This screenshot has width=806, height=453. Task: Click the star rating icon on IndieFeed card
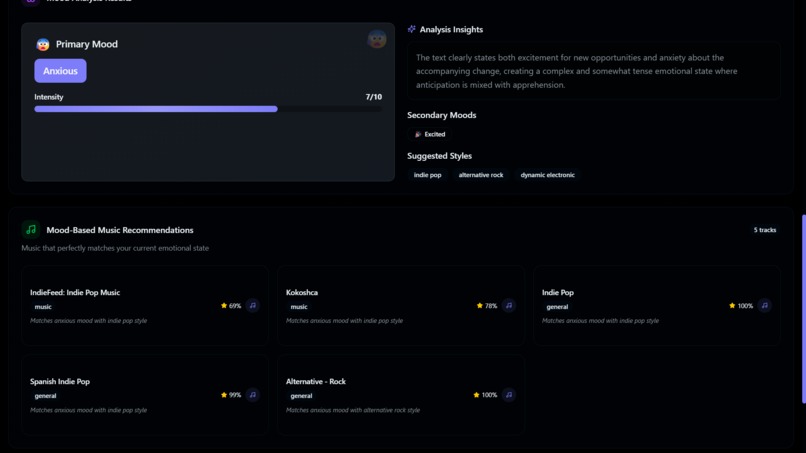coord(224,305)
